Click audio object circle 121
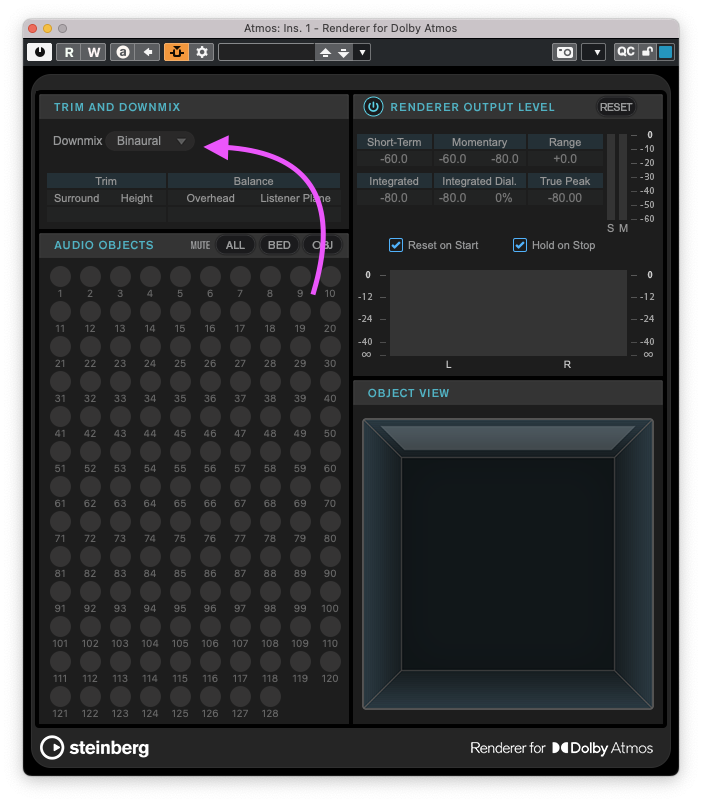702x803 pixels. tap(60, 696)
